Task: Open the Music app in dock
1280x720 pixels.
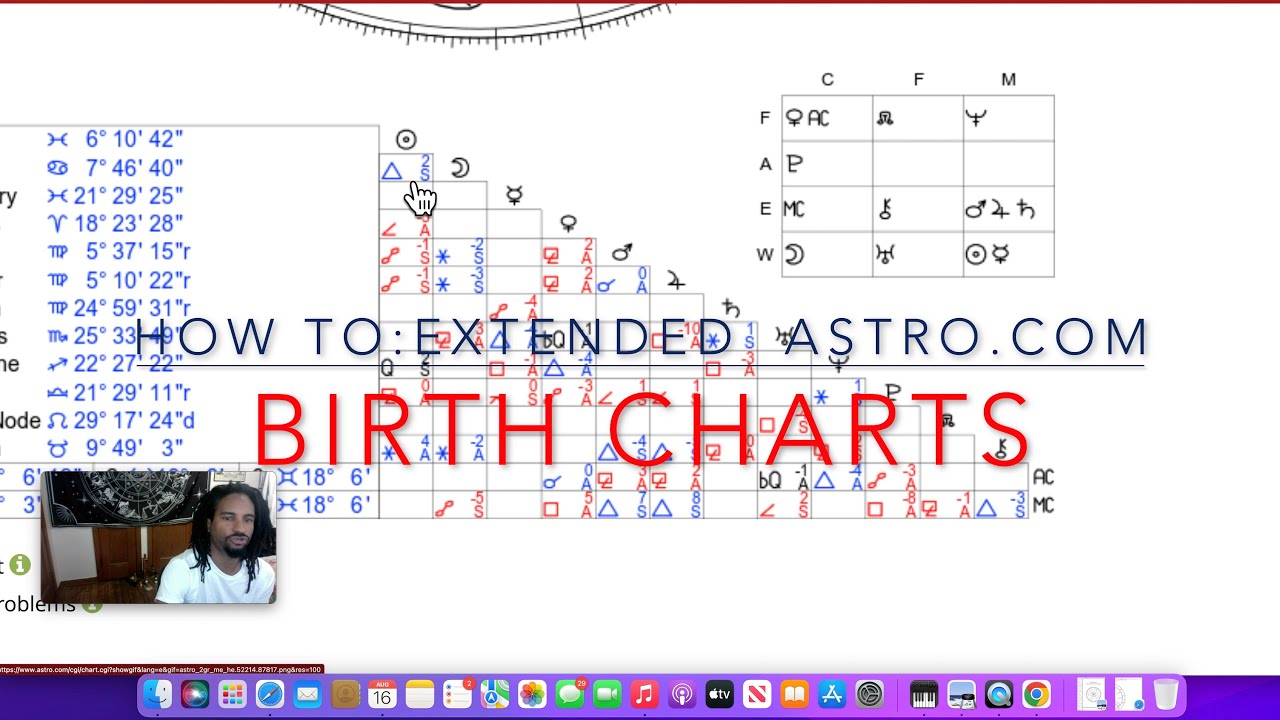Action: (x=645, y=694)
